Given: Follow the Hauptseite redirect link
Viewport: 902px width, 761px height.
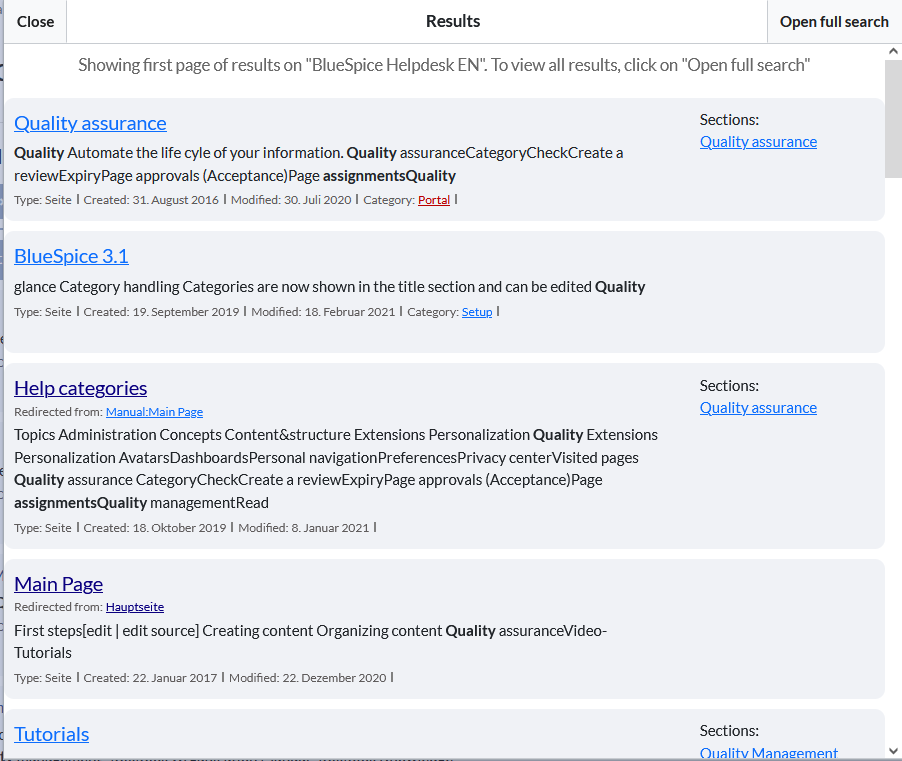Looking at the screenshot, I should pyautogui.click(x=135, y=607).
